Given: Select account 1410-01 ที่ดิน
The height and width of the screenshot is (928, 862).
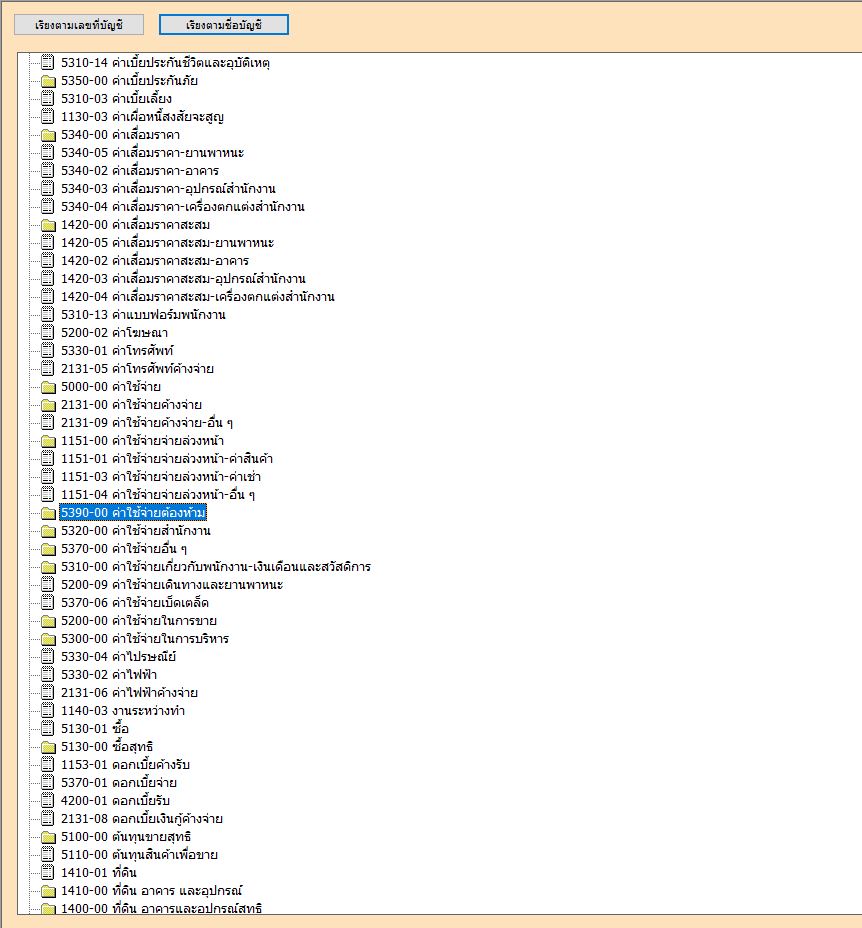Looking at the screenshot, I should [x=102, y=873].
